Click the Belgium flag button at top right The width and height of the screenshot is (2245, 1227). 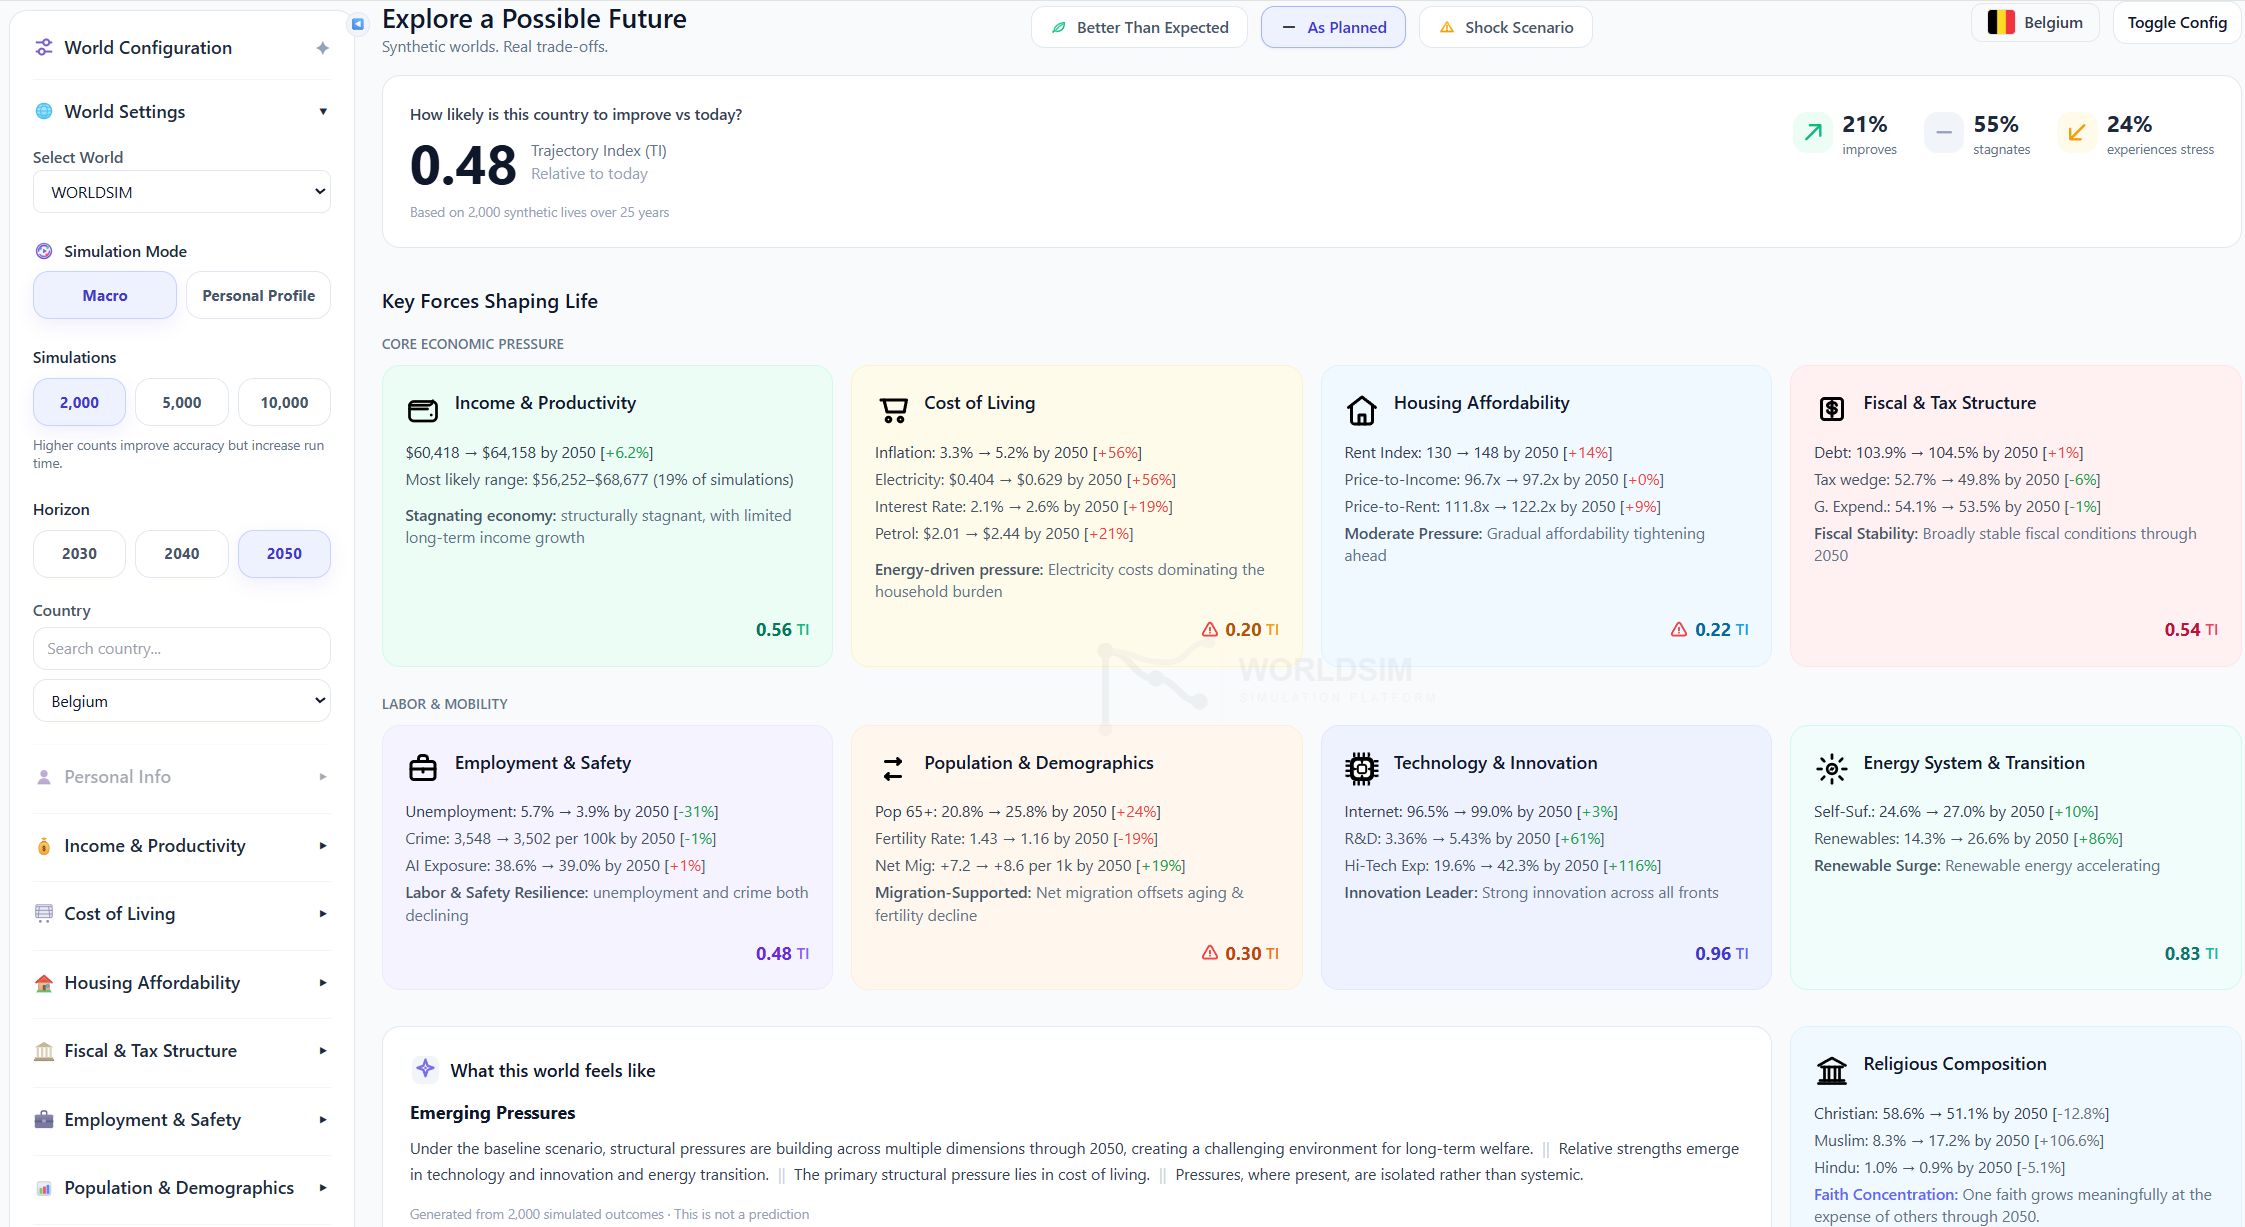pos(2035,21)
